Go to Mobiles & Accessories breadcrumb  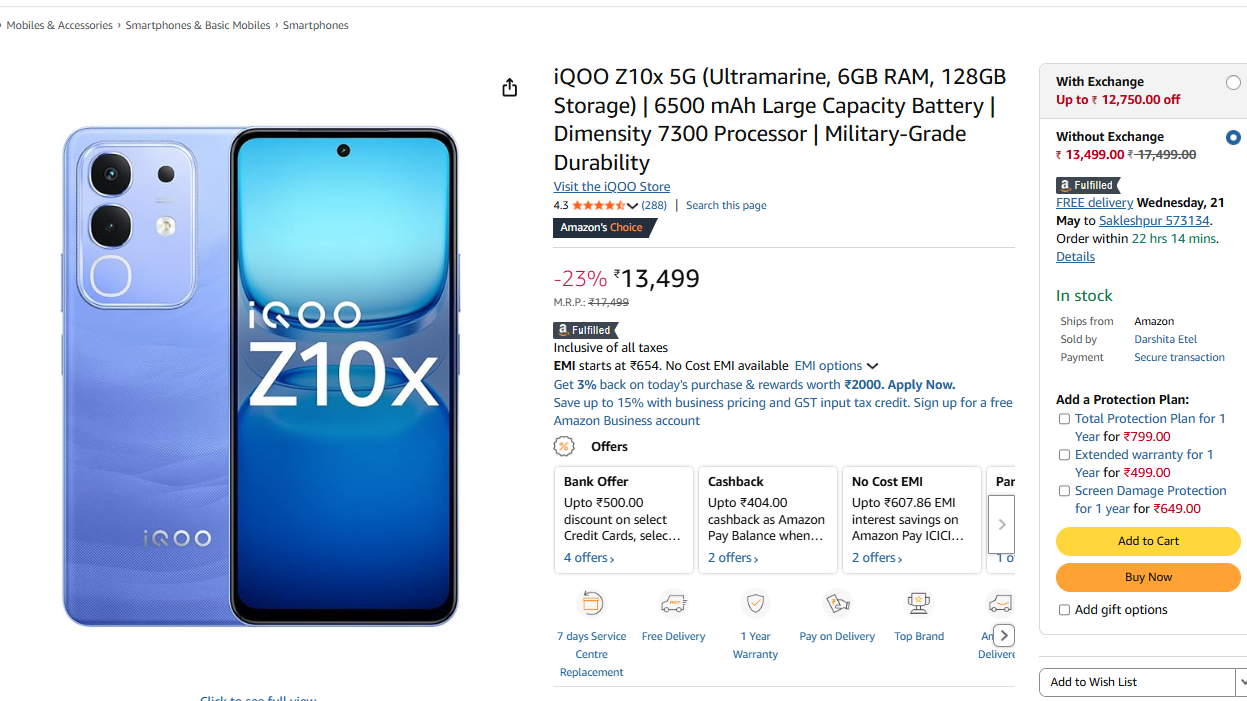(x=59, y=25)
